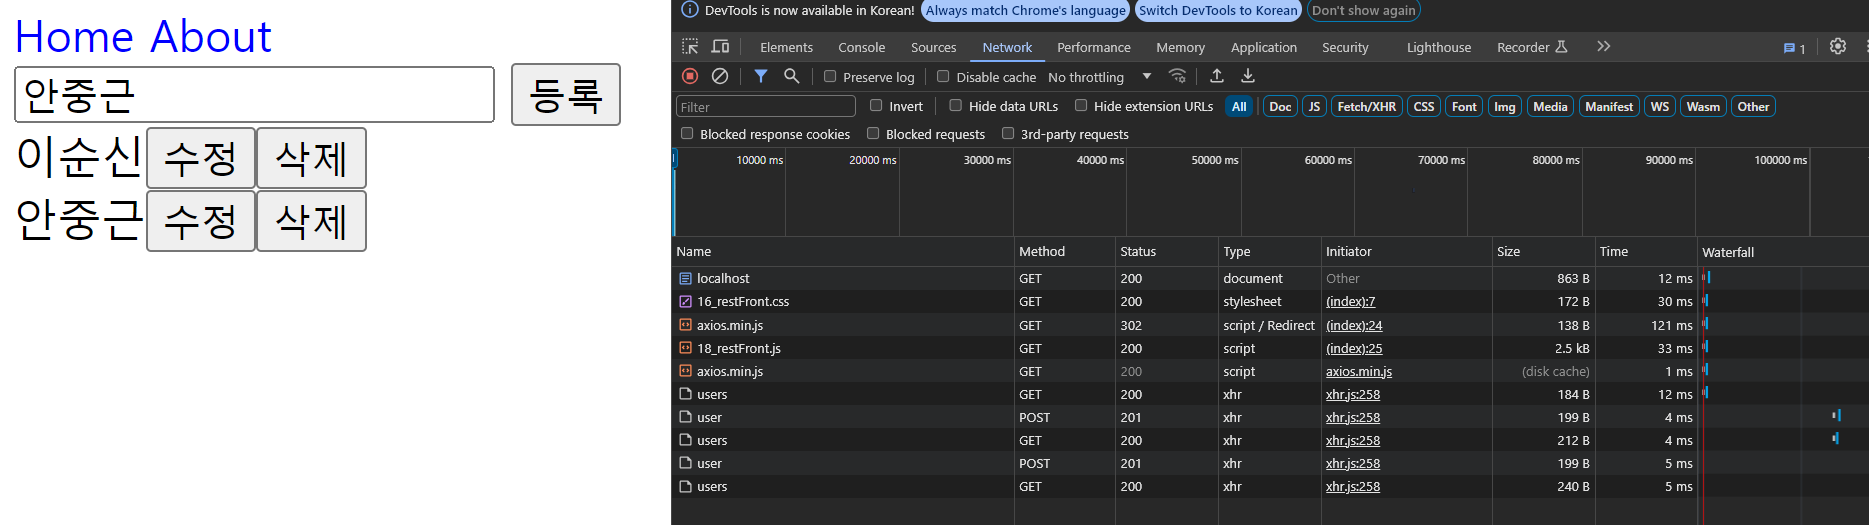This screenshot has height=525, width=1869.
Task: Show more DevTools tabs chevron
Action: [1604, 46]
